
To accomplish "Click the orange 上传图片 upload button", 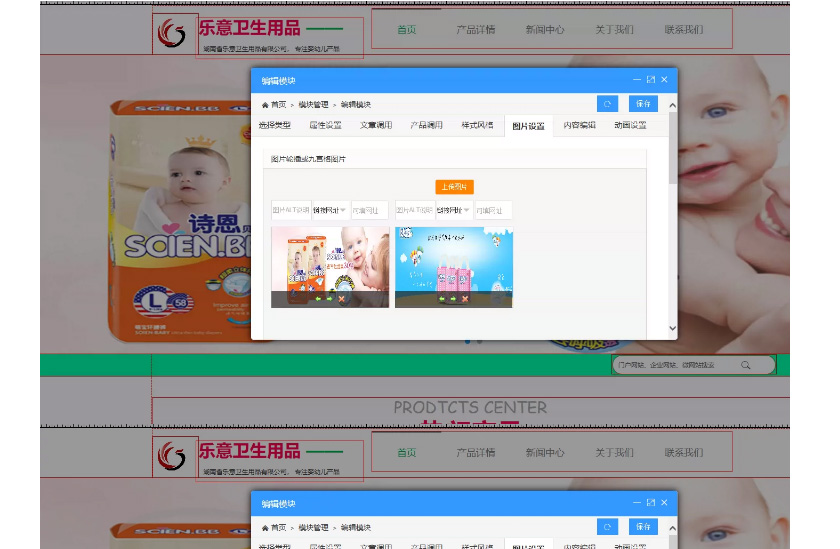I will click(454, 187).
